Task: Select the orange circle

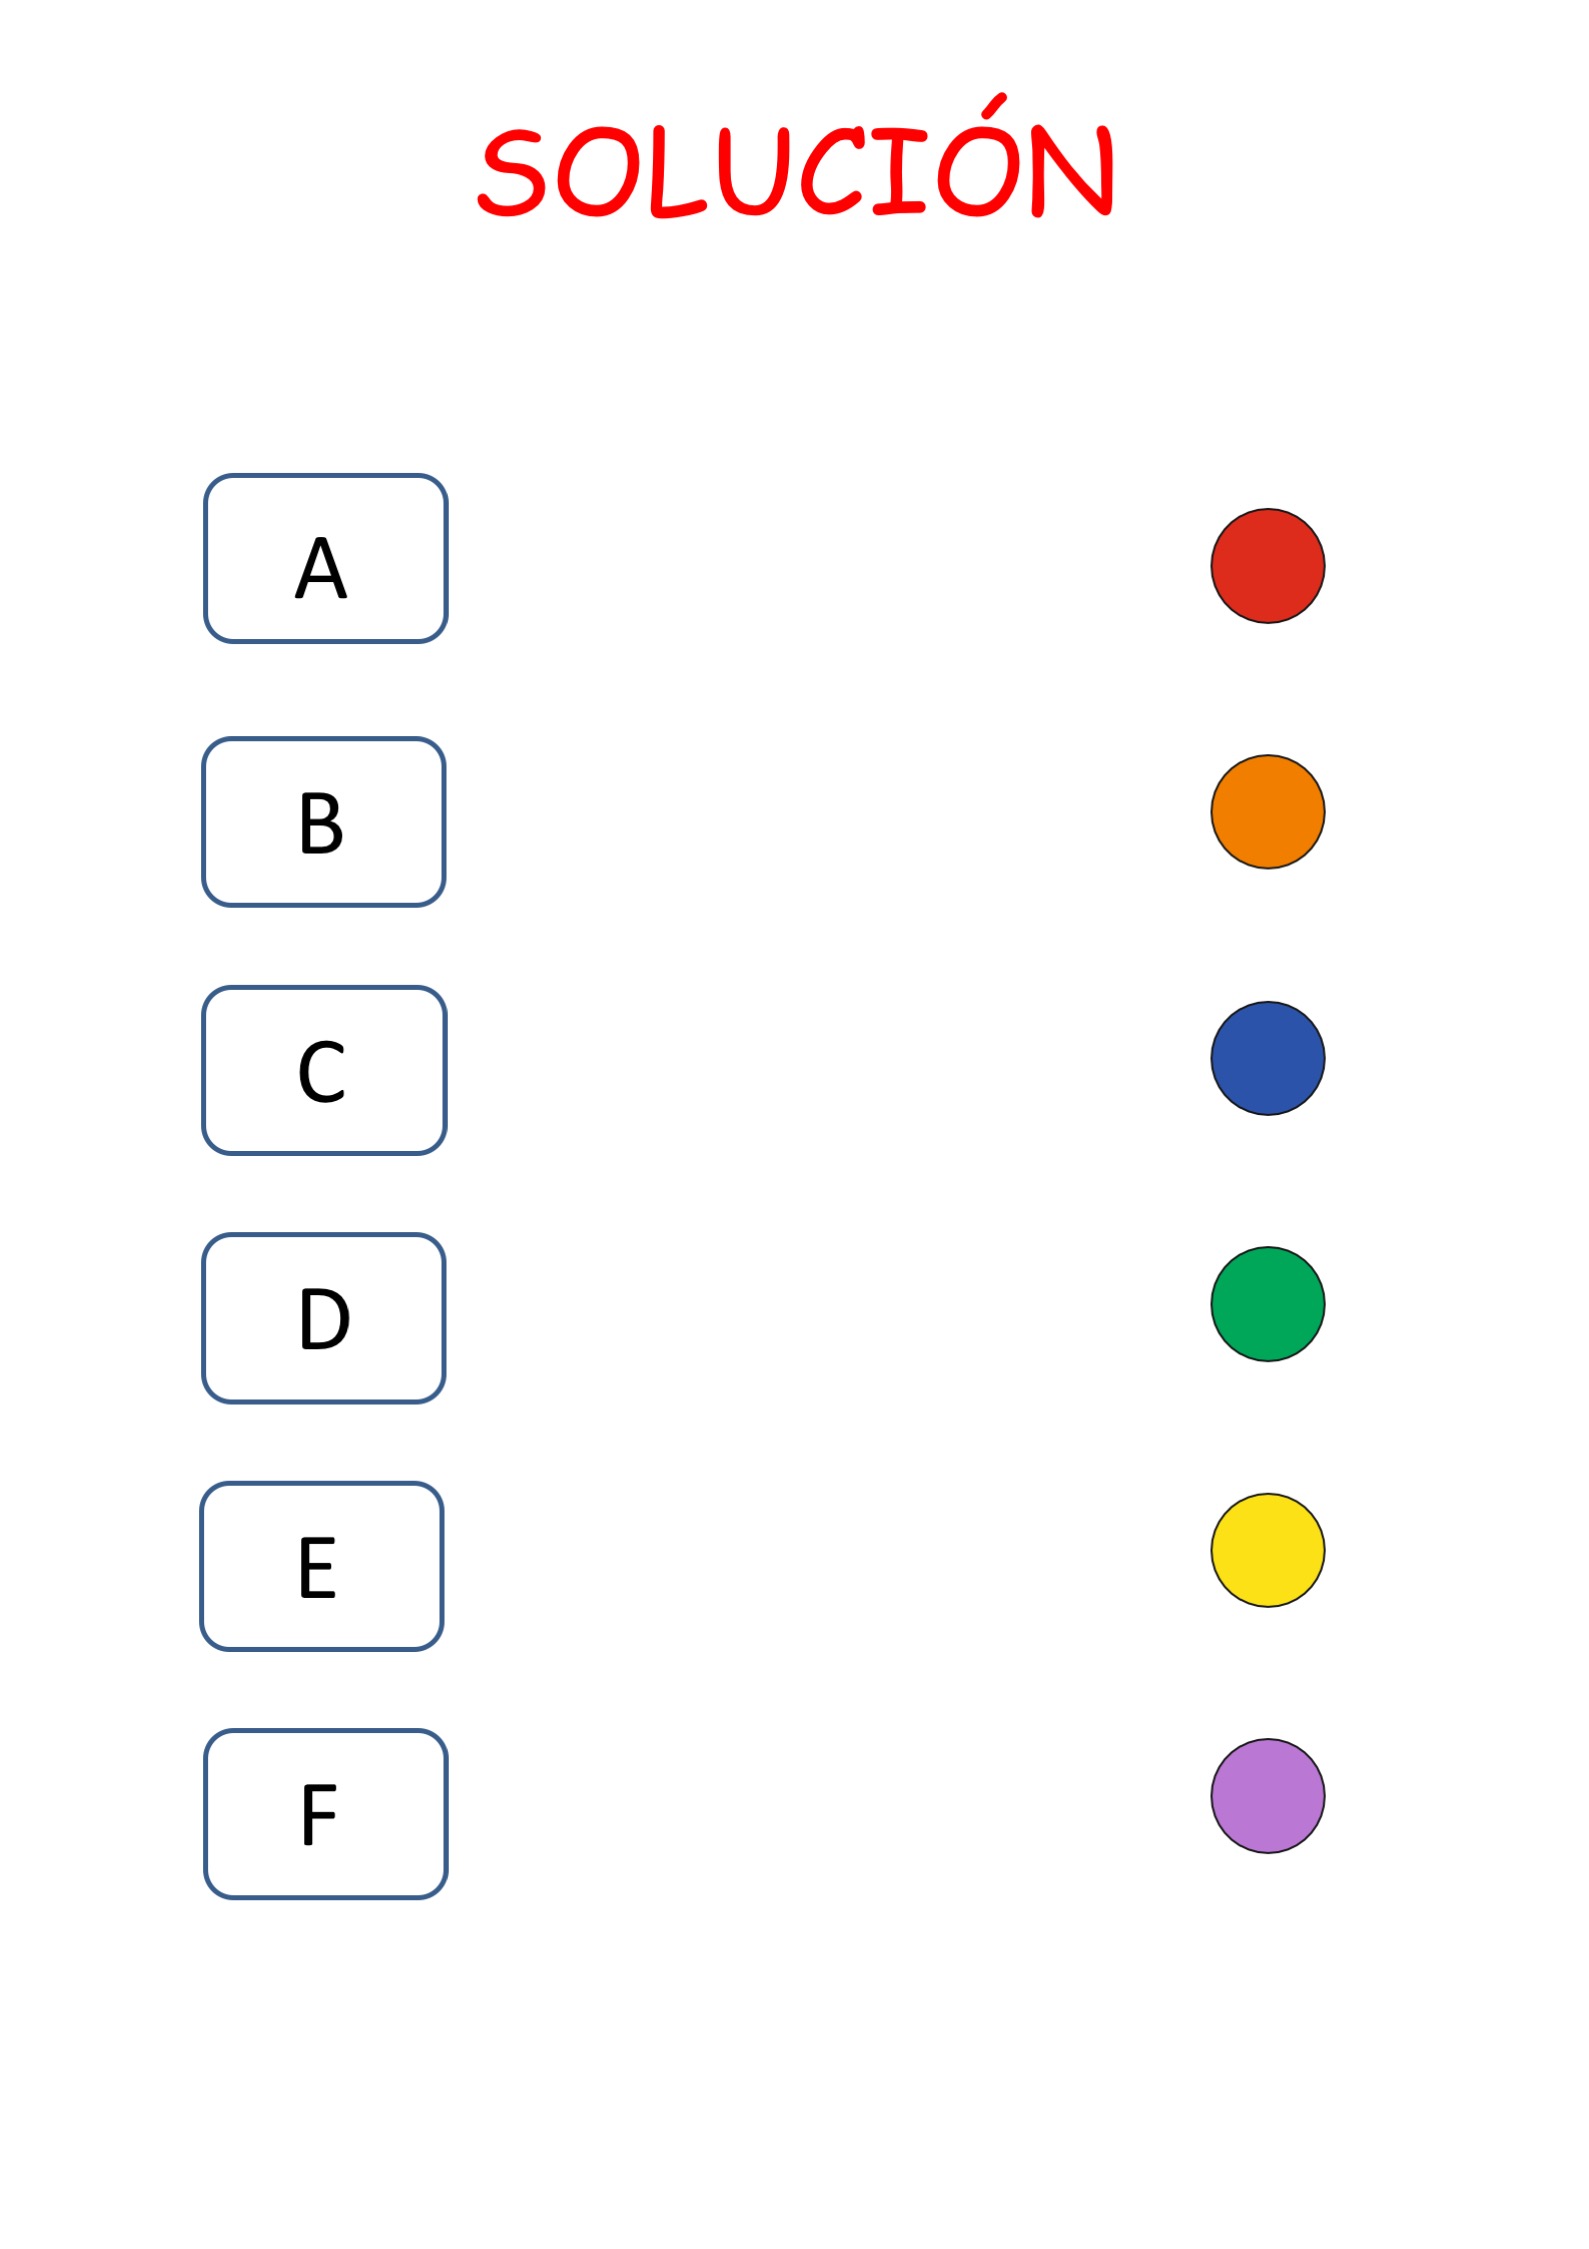Action: point(1267,812)
